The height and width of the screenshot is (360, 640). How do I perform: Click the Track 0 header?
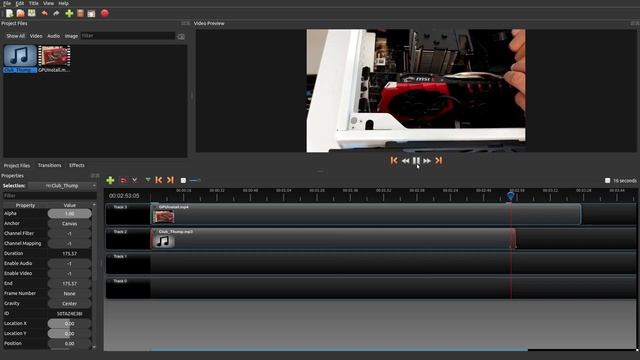pyautogui.click(x=128, y=288)
